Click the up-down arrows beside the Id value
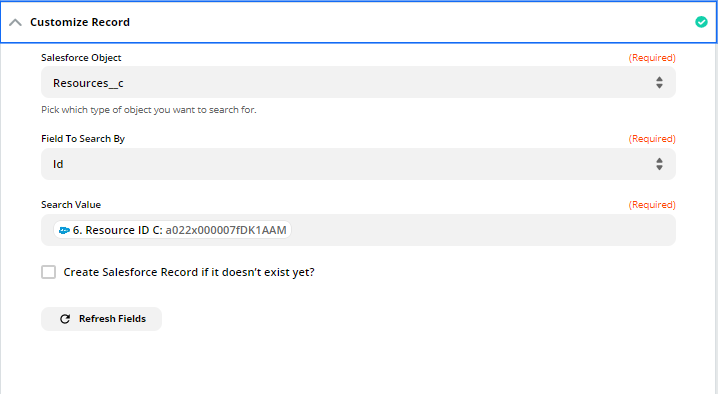The width and height of the screenshot is (718, 394). 659,164
